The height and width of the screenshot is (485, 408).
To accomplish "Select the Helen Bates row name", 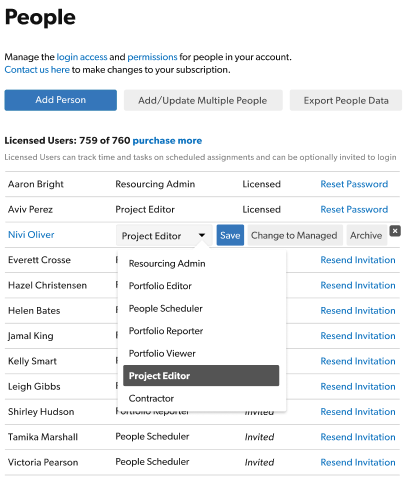I will [34, 311].
